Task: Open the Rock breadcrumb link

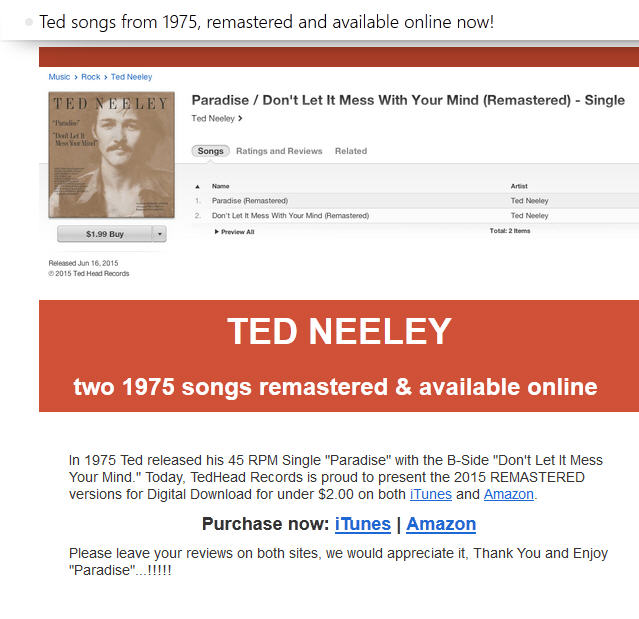Action: tap(91, 77)
